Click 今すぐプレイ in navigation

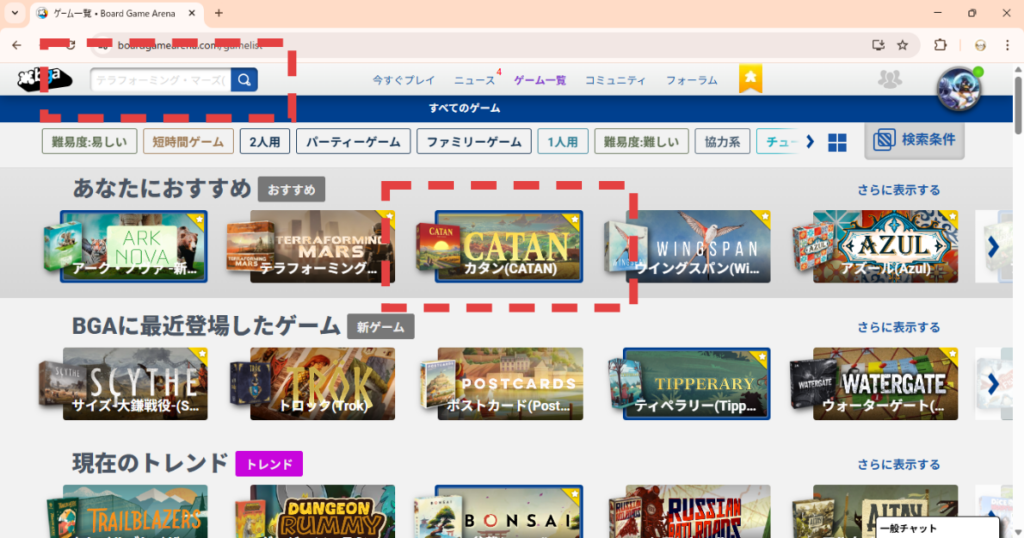(404, 80)
